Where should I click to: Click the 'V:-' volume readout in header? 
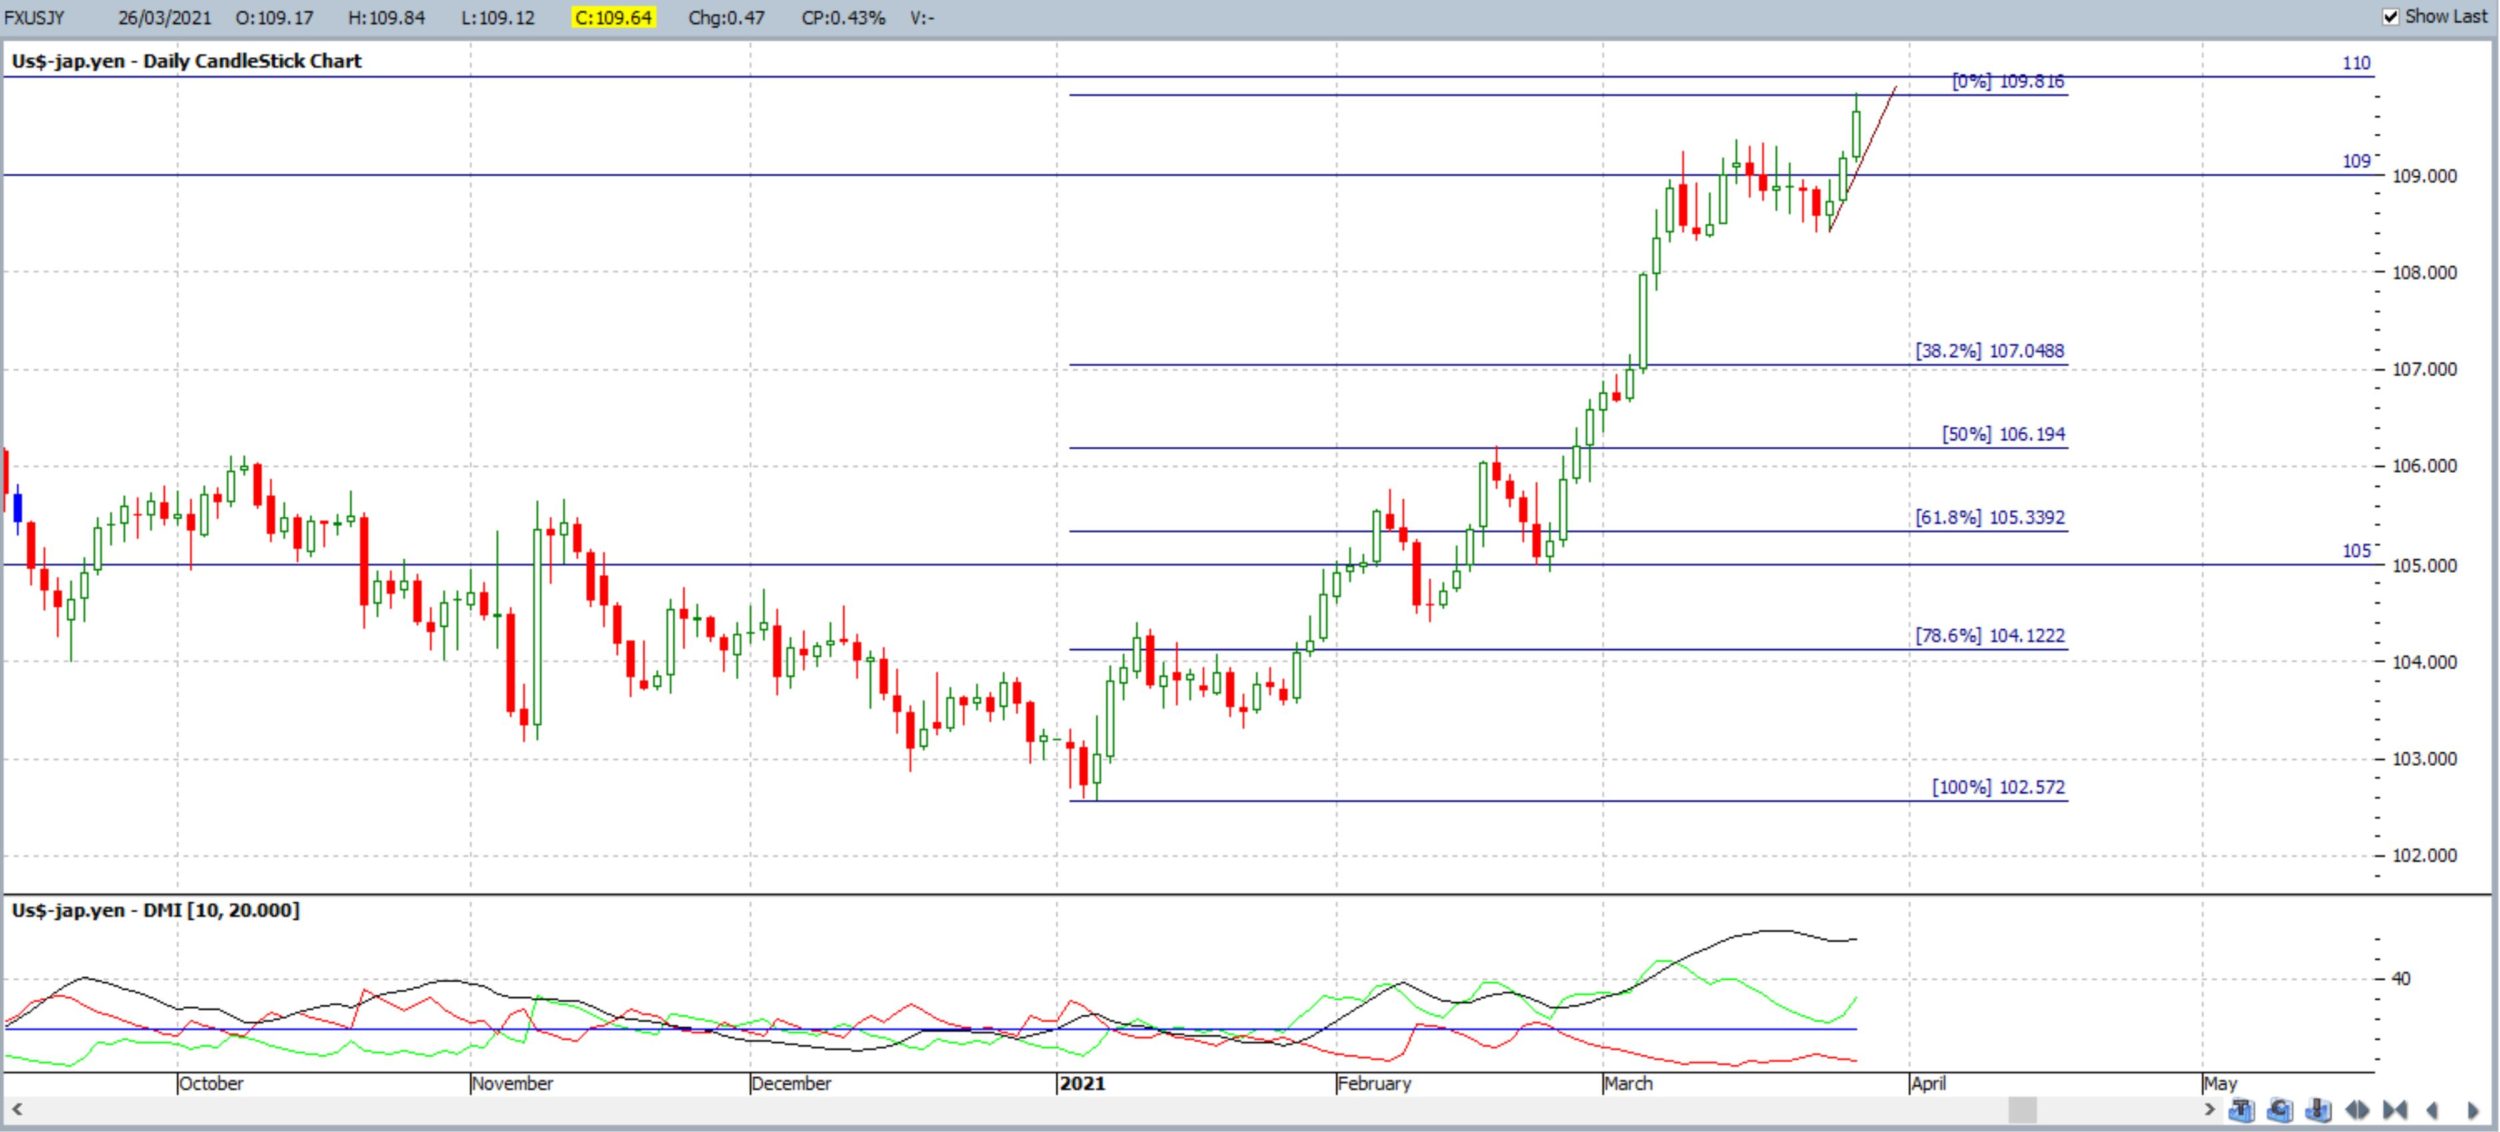922,18
